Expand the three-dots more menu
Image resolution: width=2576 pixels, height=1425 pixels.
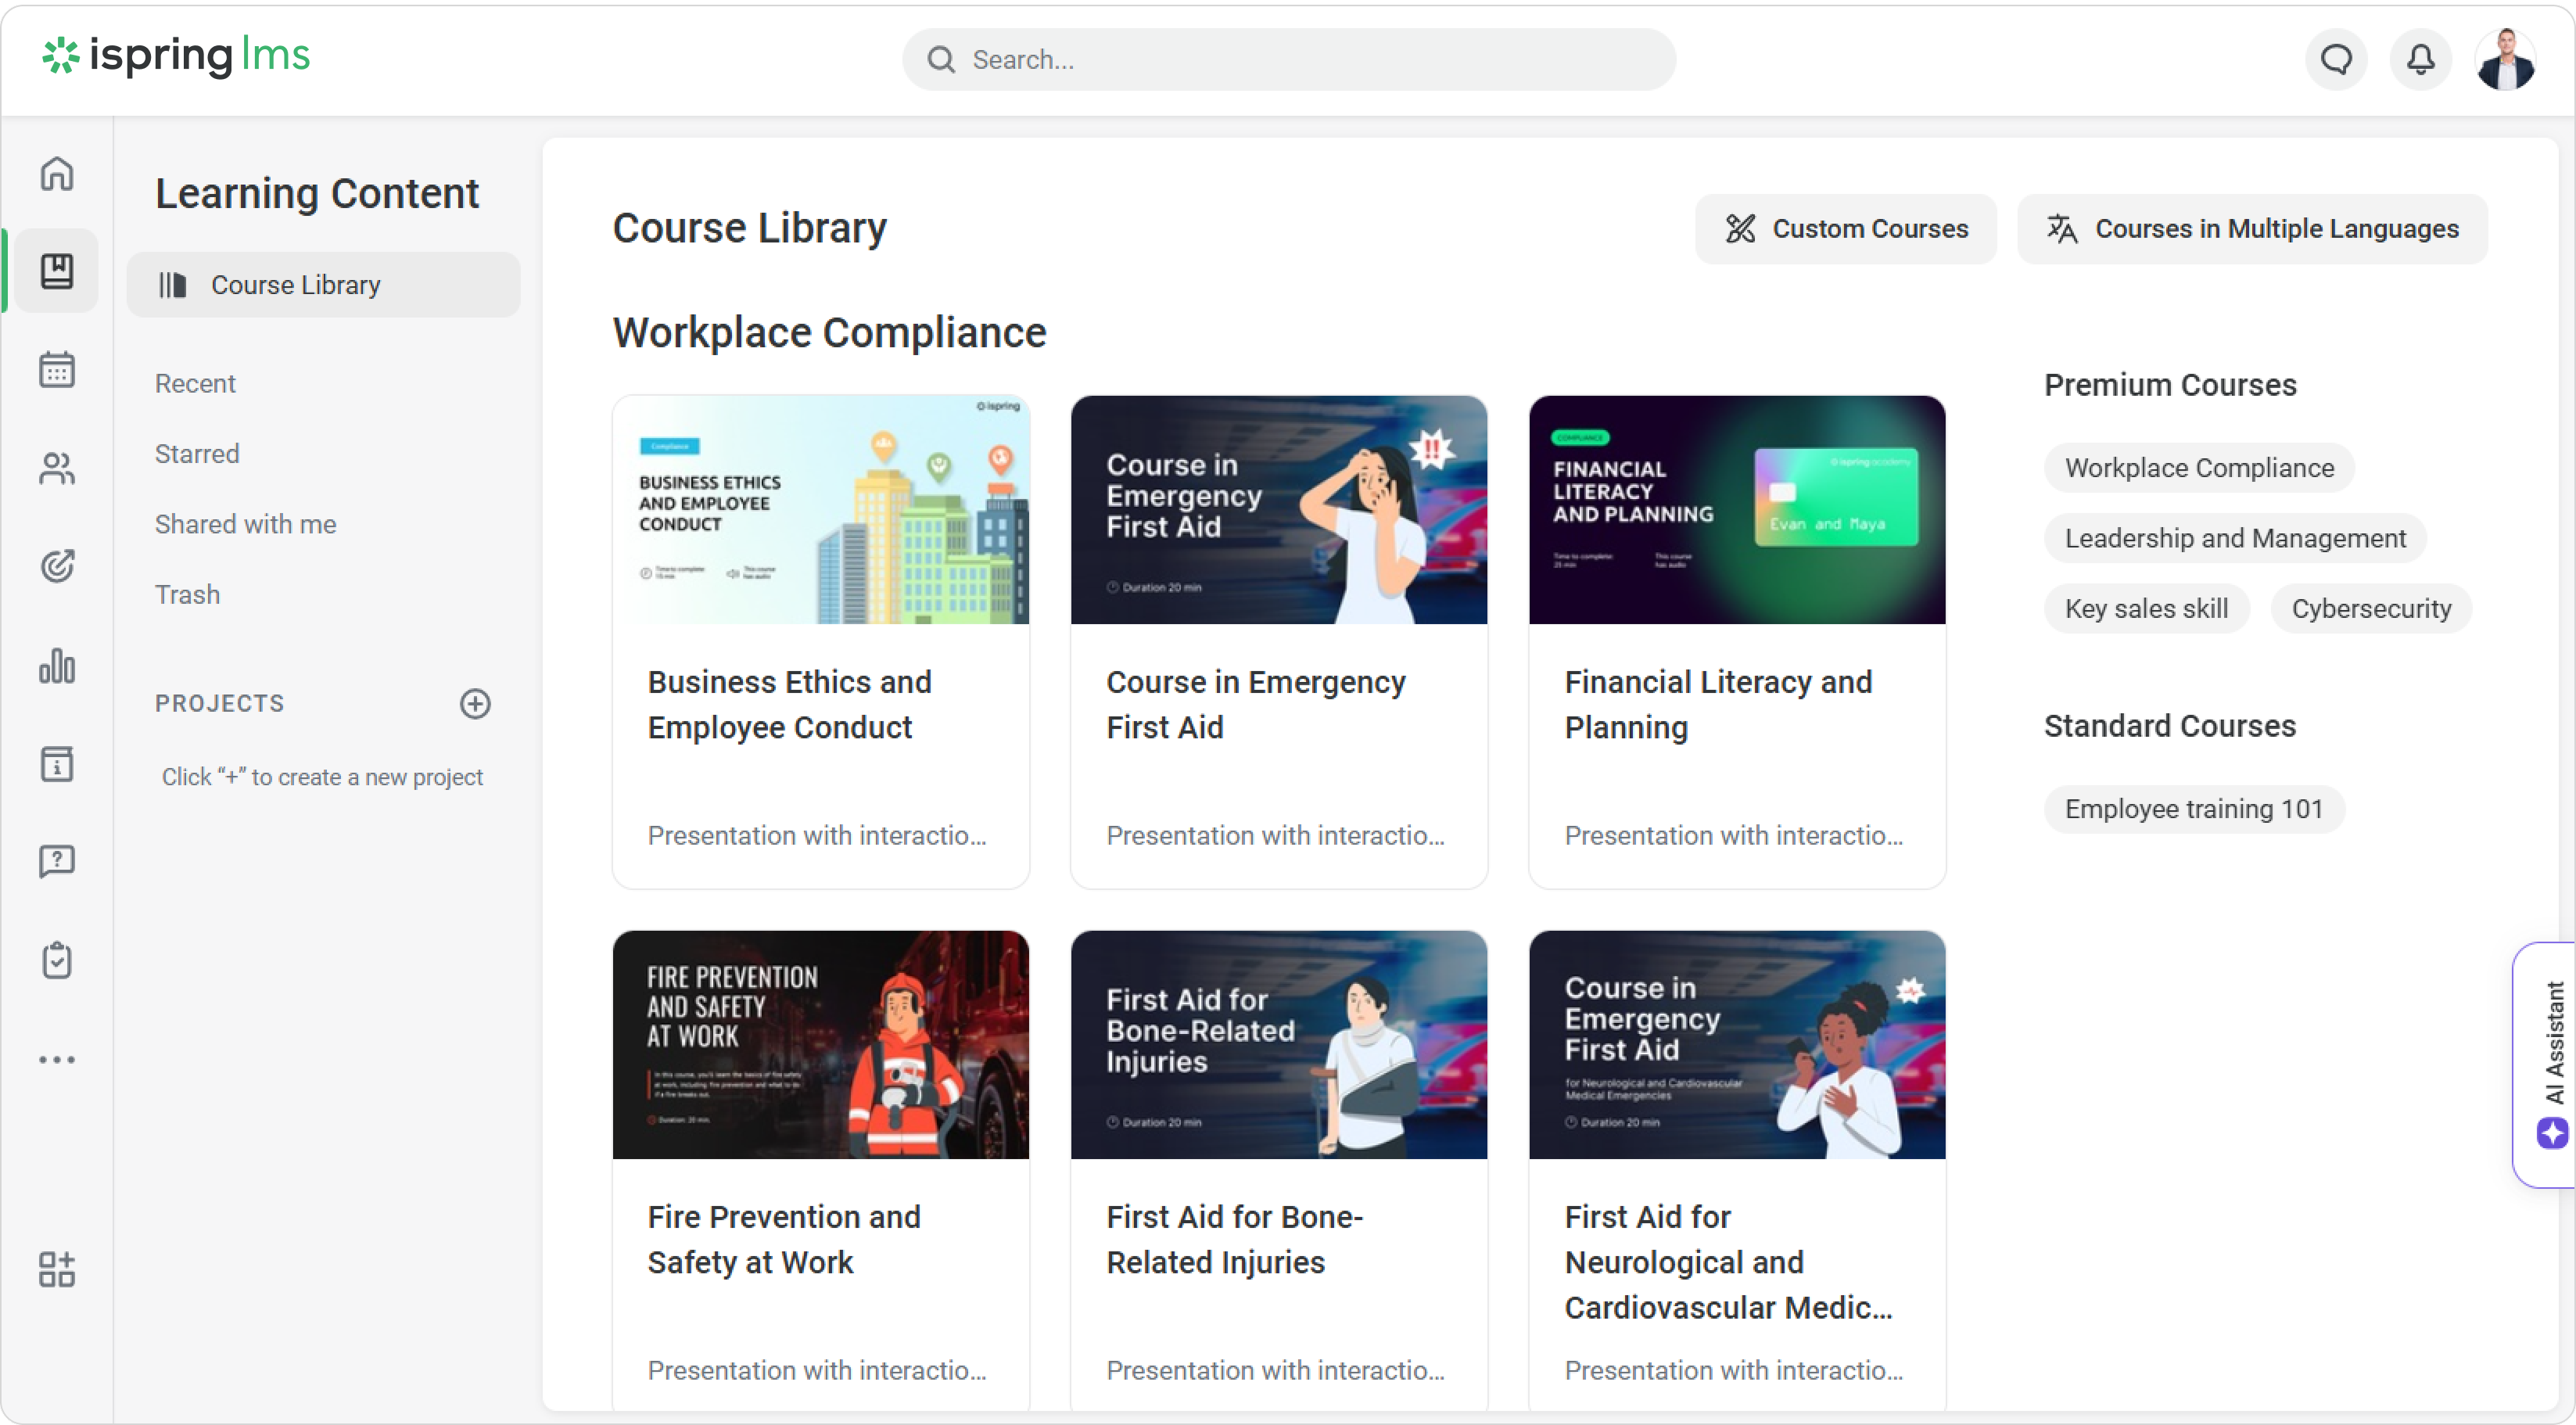click(x=57, y=1059)
